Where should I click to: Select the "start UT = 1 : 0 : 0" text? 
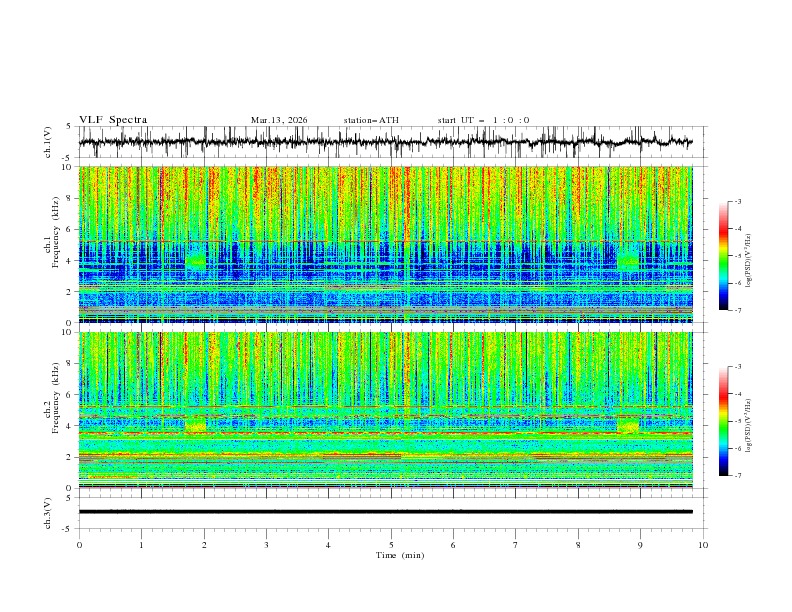coord(483,120)
